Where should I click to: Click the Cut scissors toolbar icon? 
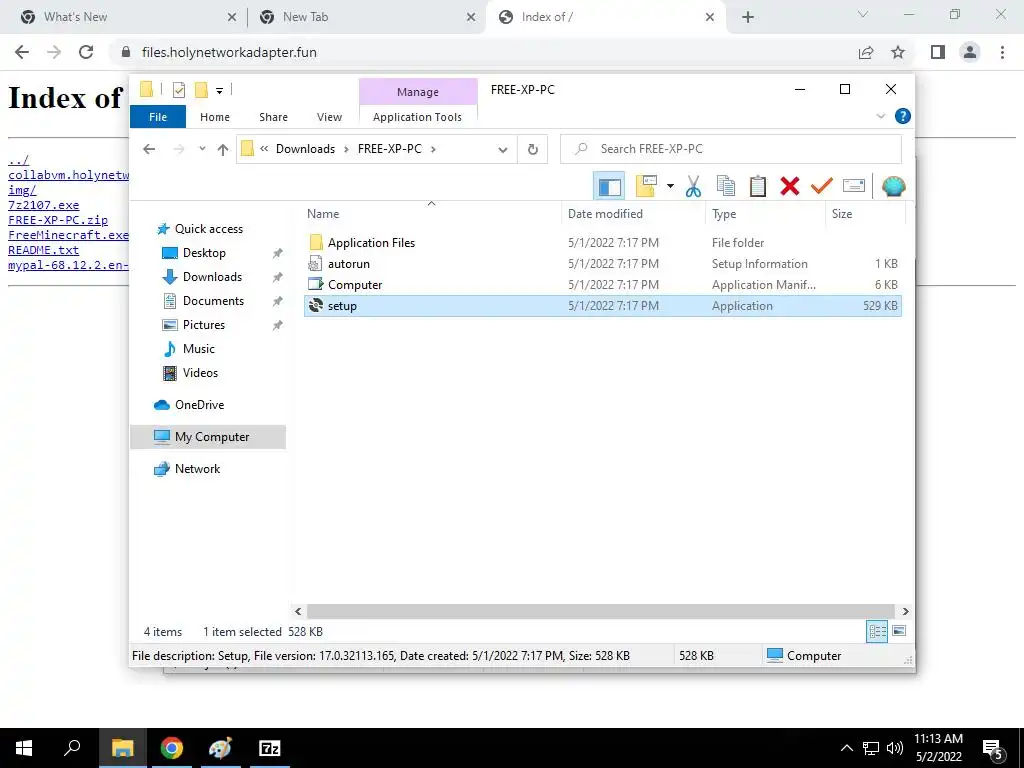point(693,187)
